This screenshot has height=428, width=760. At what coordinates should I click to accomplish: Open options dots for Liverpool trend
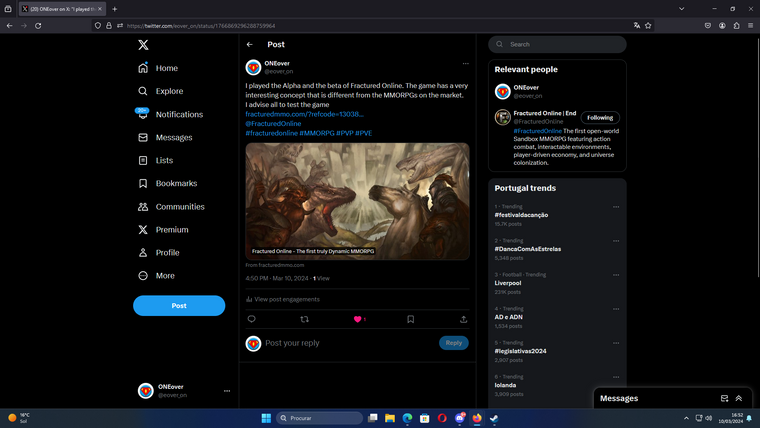click(616, 275)
